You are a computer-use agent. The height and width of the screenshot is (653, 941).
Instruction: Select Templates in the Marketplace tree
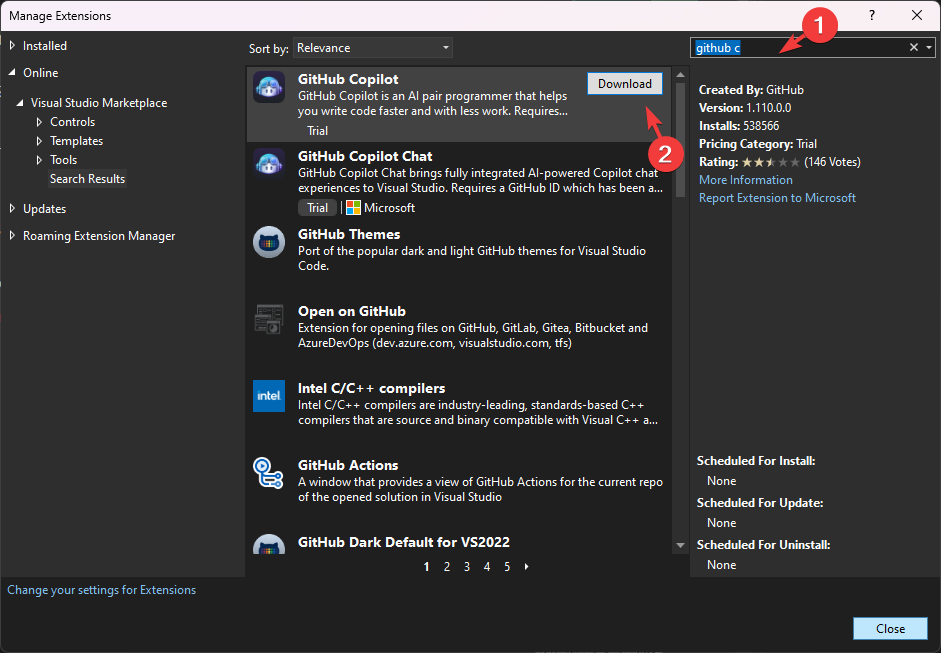click(x=76, y=141)
